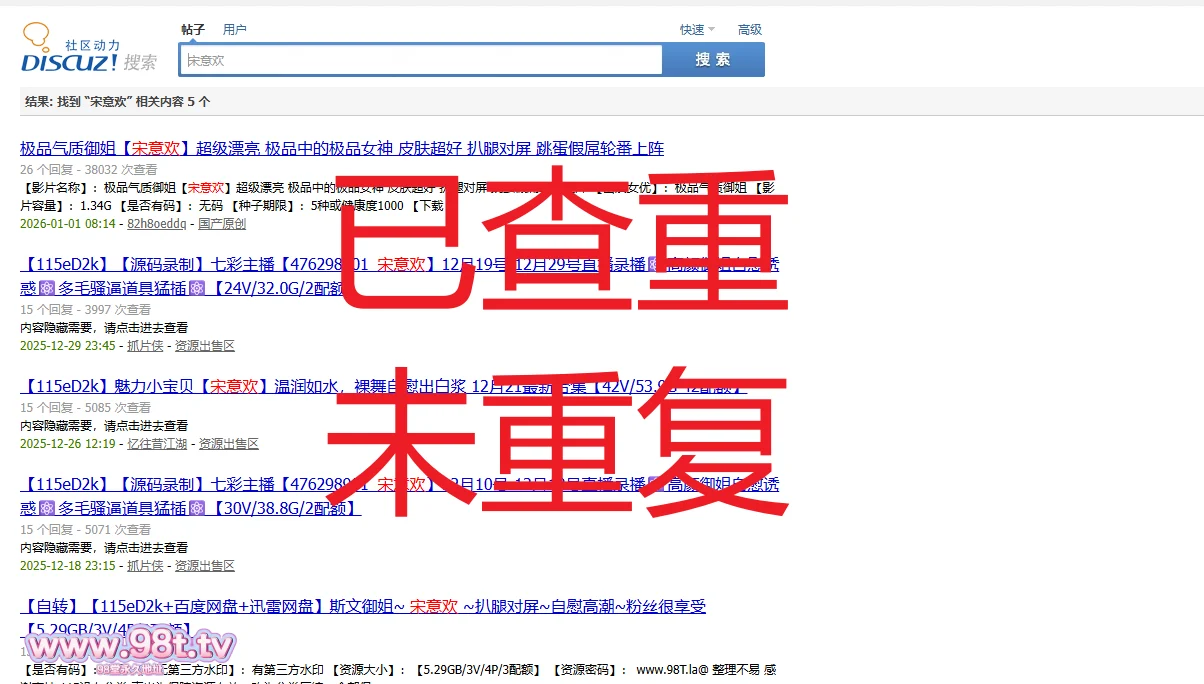Switch to the 用户 search tab
Viewport: 1204px width, 684px height.
tap(235, 30)
